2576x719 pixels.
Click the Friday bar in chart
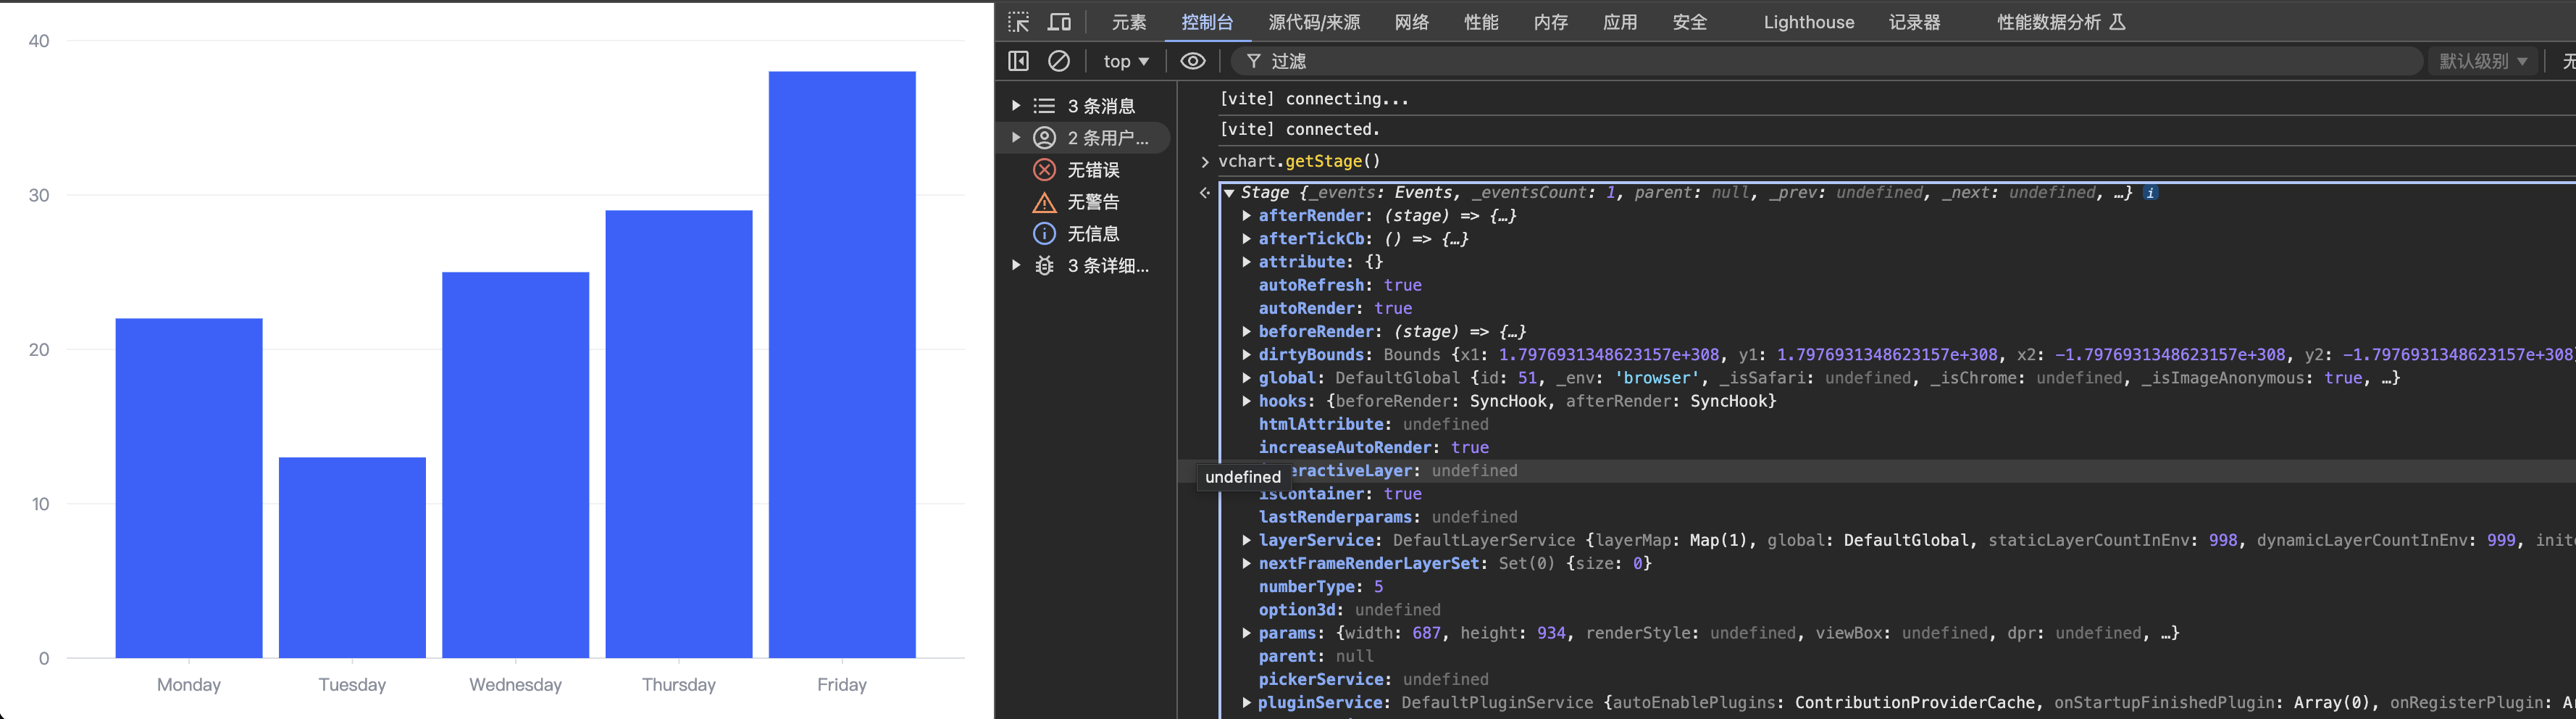[842, 364]
